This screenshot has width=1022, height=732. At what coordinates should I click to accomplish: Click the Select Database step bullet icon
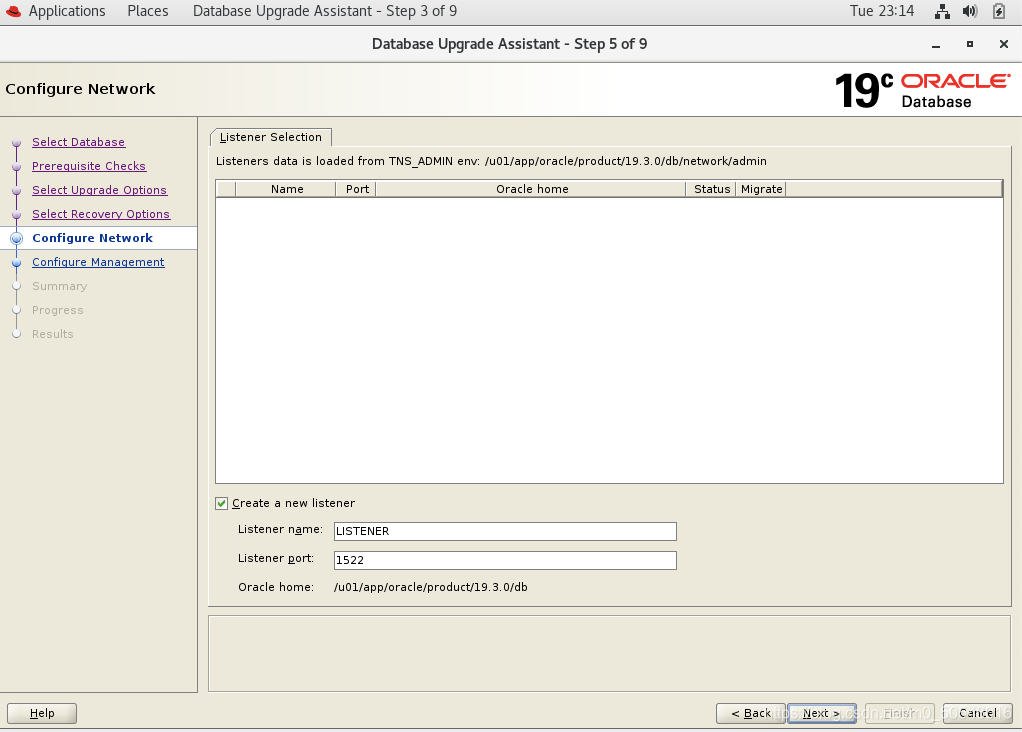pyautogui.click(x=17, y=143)
